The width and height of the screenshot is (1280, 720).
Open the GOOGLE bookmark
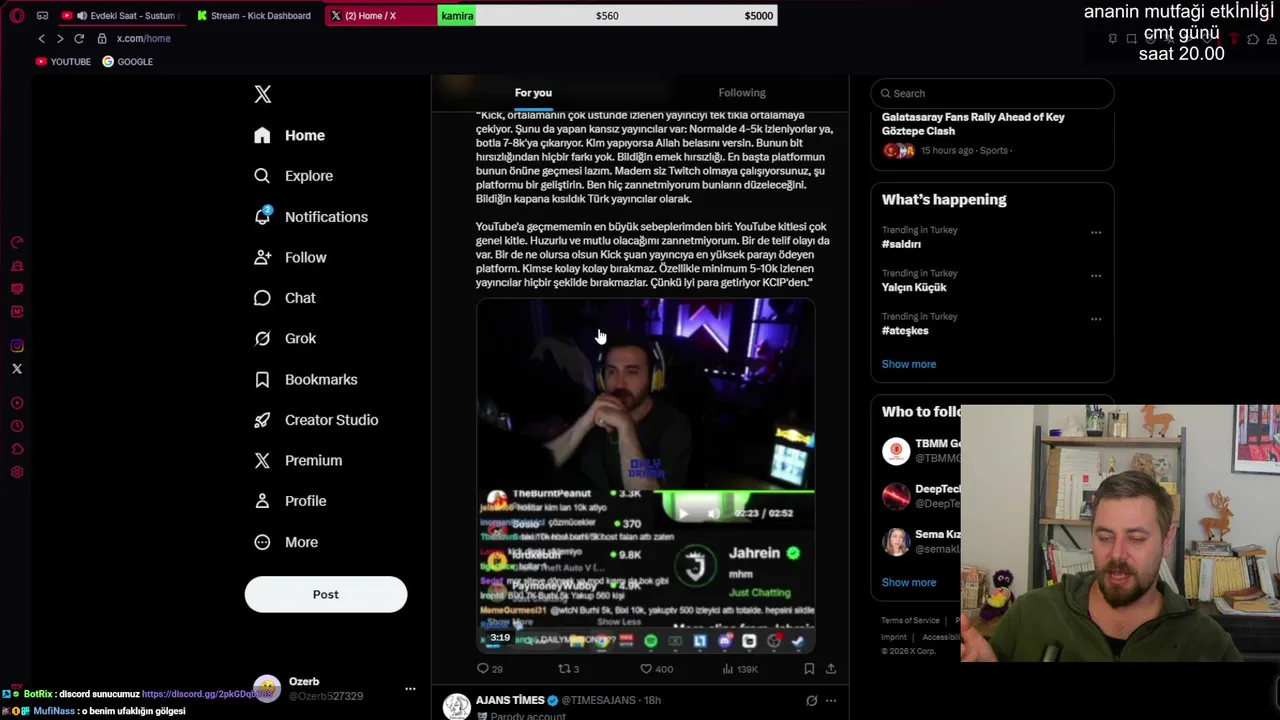click(127, 62)
